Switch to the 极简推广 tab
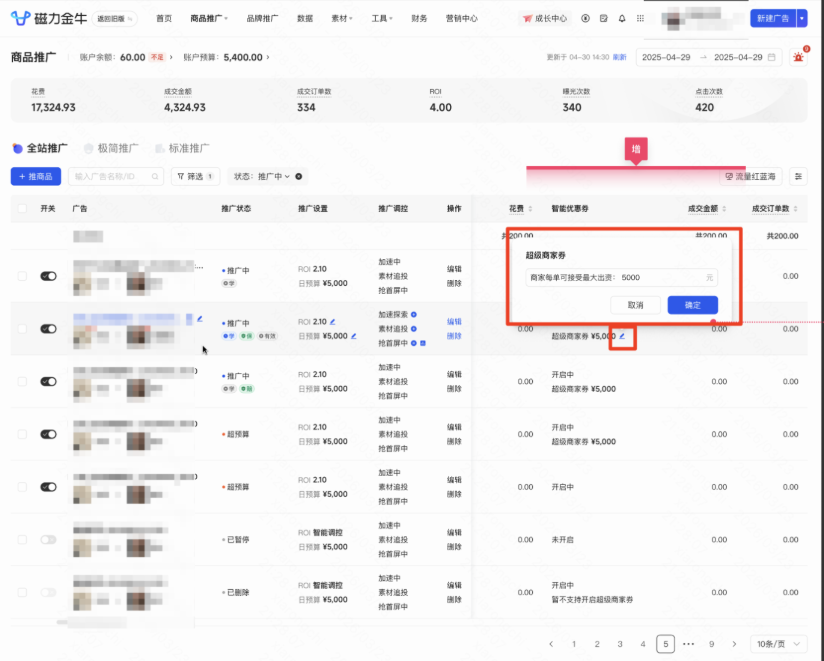The image size is (824, 661). click(x=111, y=148)
